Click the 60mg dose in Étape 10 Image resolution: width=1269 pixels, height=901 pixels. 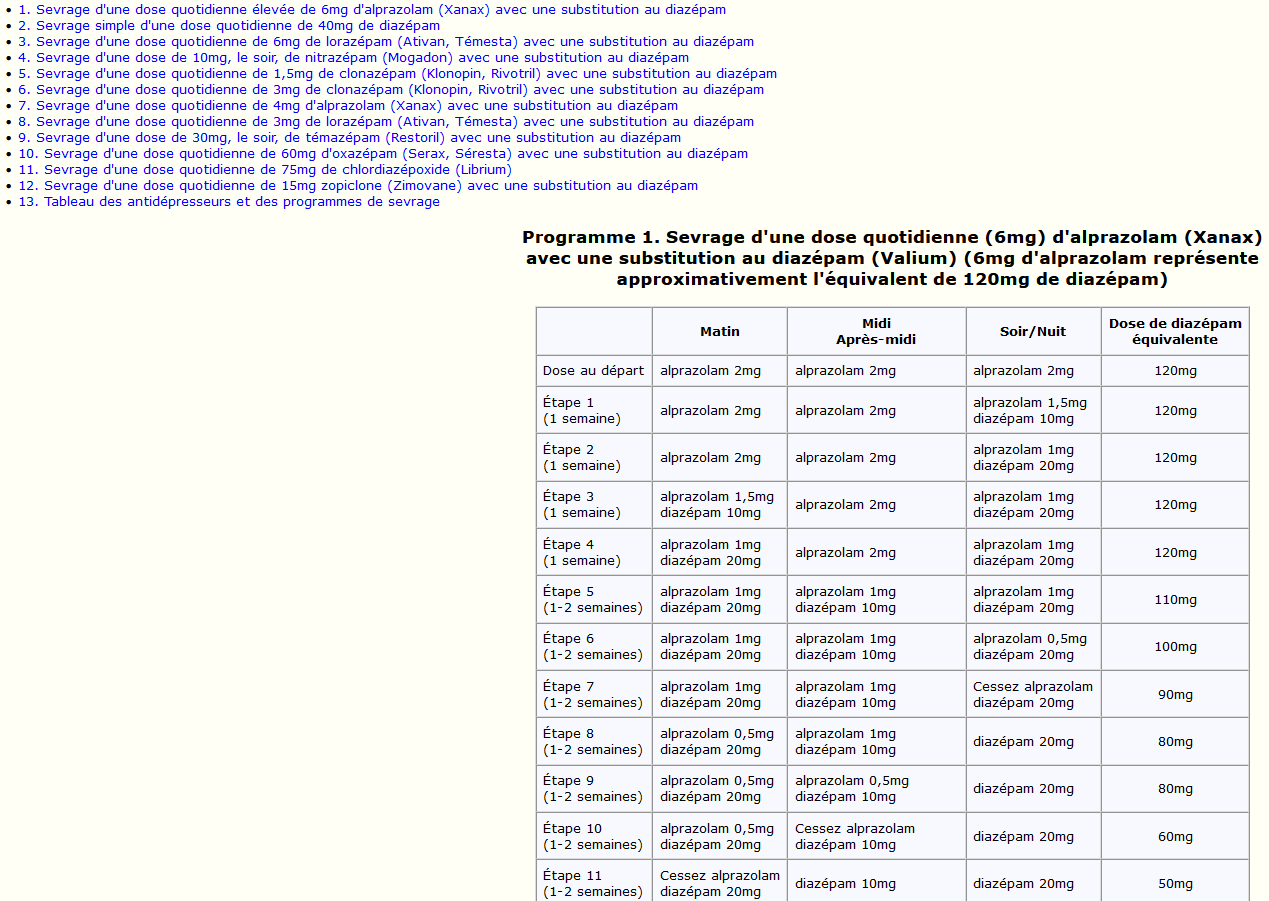click(1175, 837)
